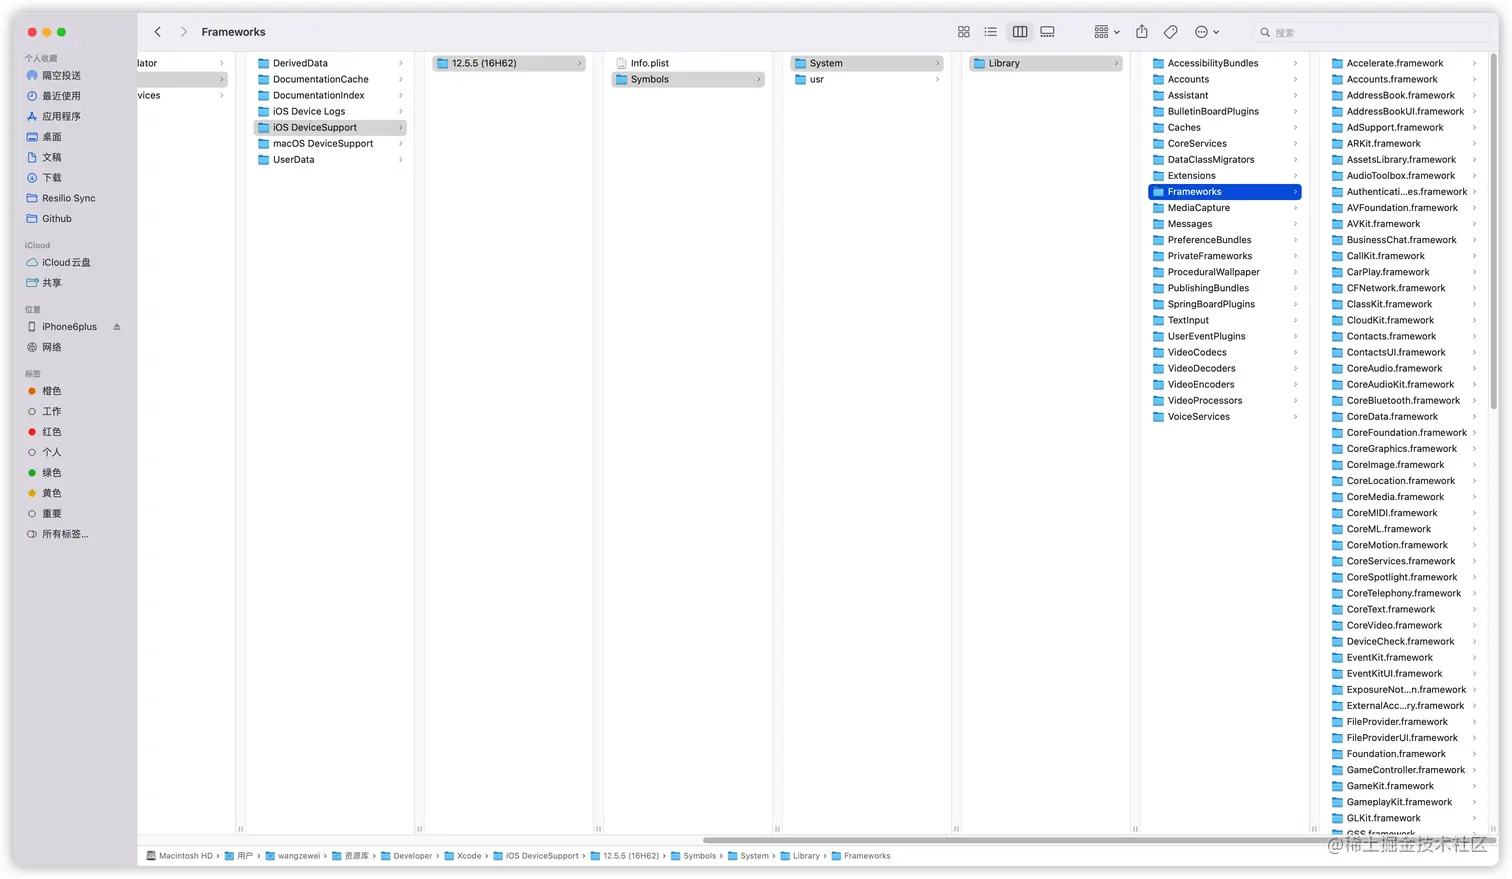Click Developer in path bar
The image size is (1512, 879).
tap(406, 856)
